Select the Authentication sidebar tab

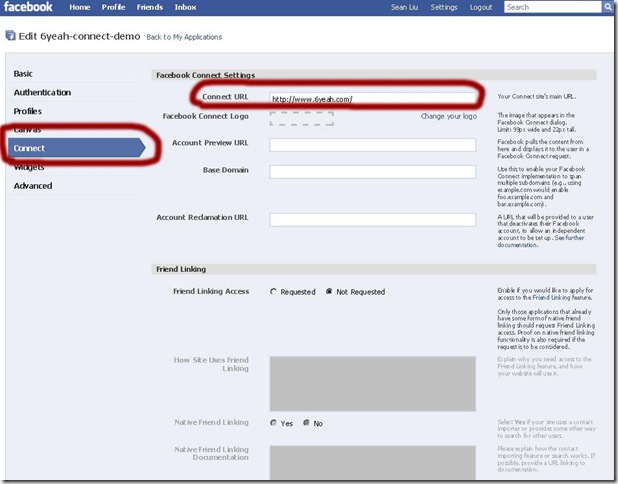[42, 92]
